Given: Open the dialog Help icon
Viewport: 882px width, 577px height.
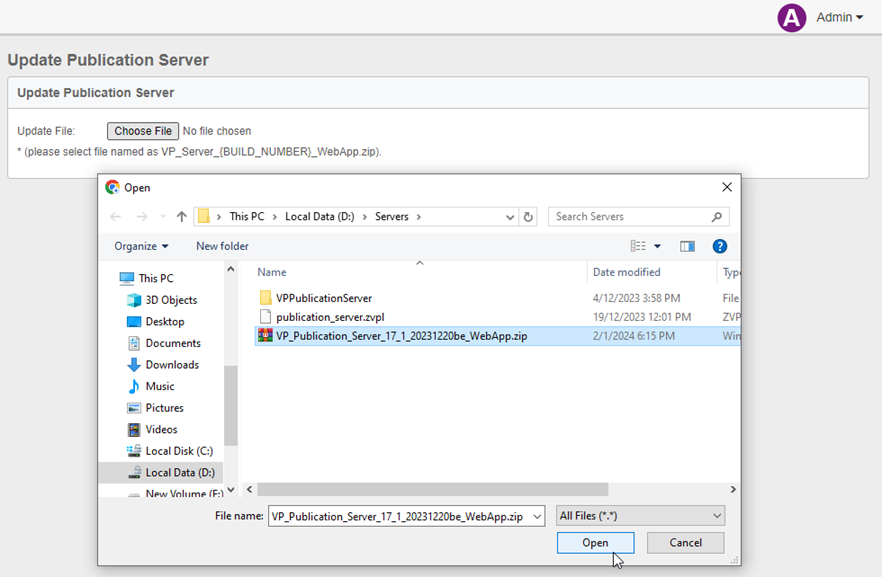Looking at the screenshot, I should (x=719, y=246).
